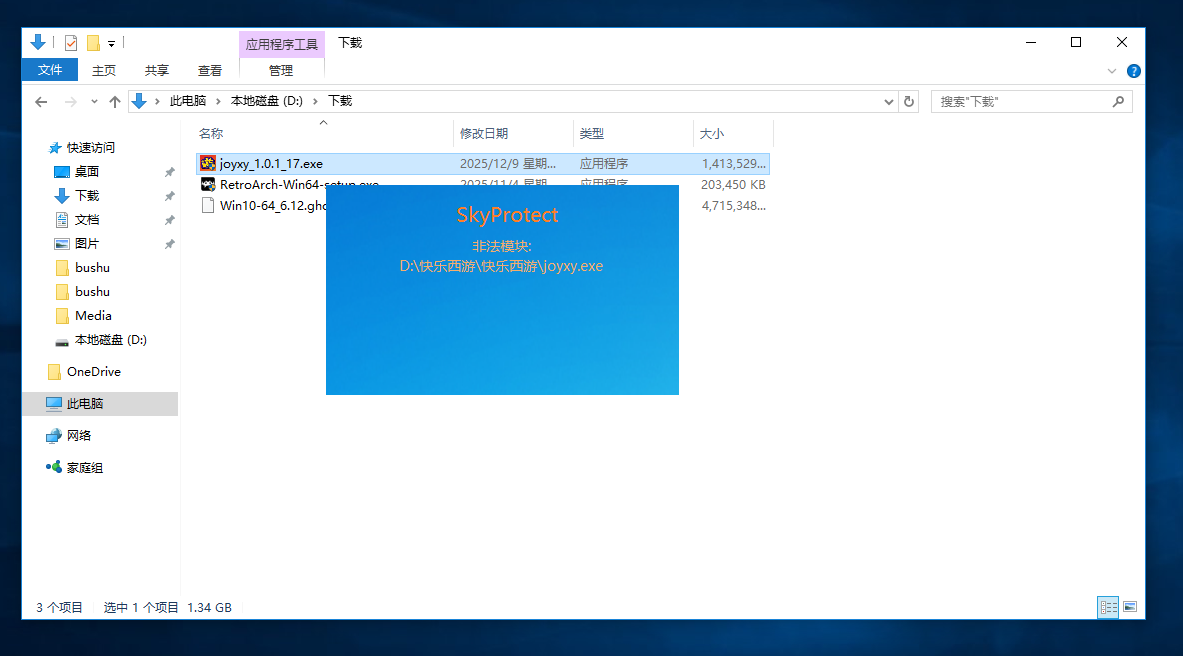Open the 文件 menu tab

point(50,70)
